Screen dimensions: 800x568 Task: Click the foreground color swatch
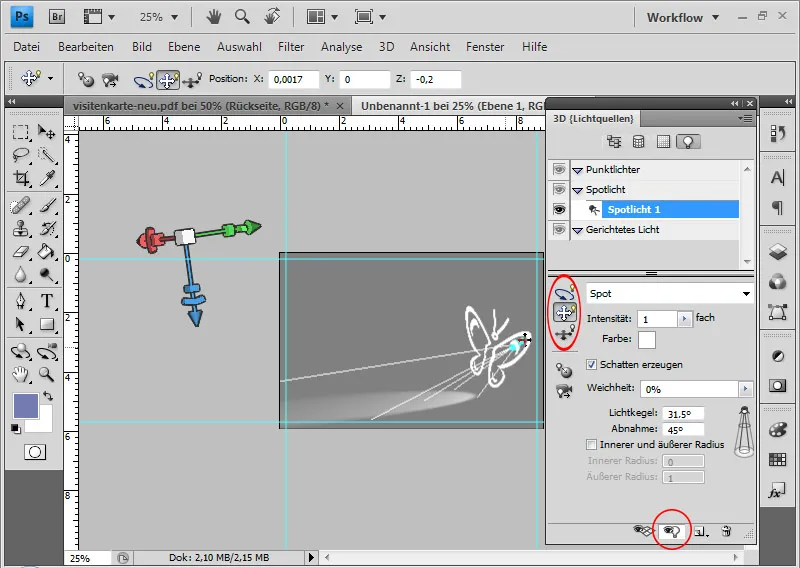26,406
